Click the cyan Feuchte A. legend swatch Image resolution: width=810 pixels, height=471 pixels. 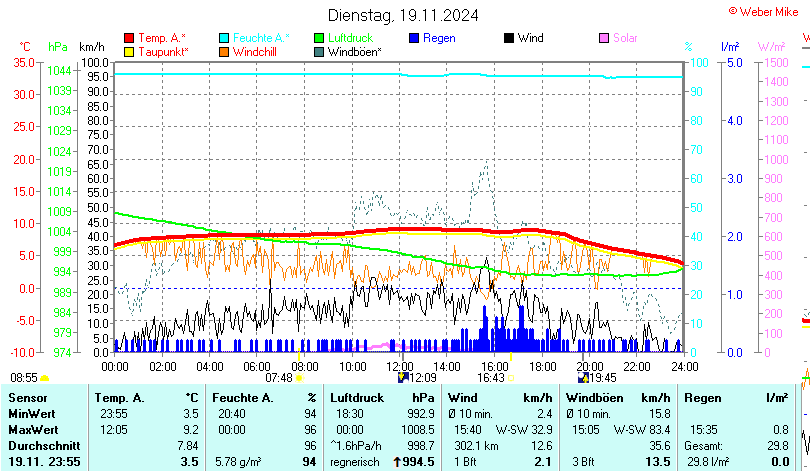pos(225,38)
